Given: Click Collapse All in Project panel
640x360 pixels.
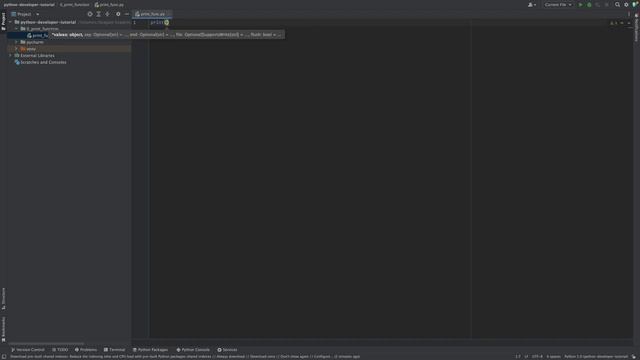Looking at the screenshot, I should 107,14.
